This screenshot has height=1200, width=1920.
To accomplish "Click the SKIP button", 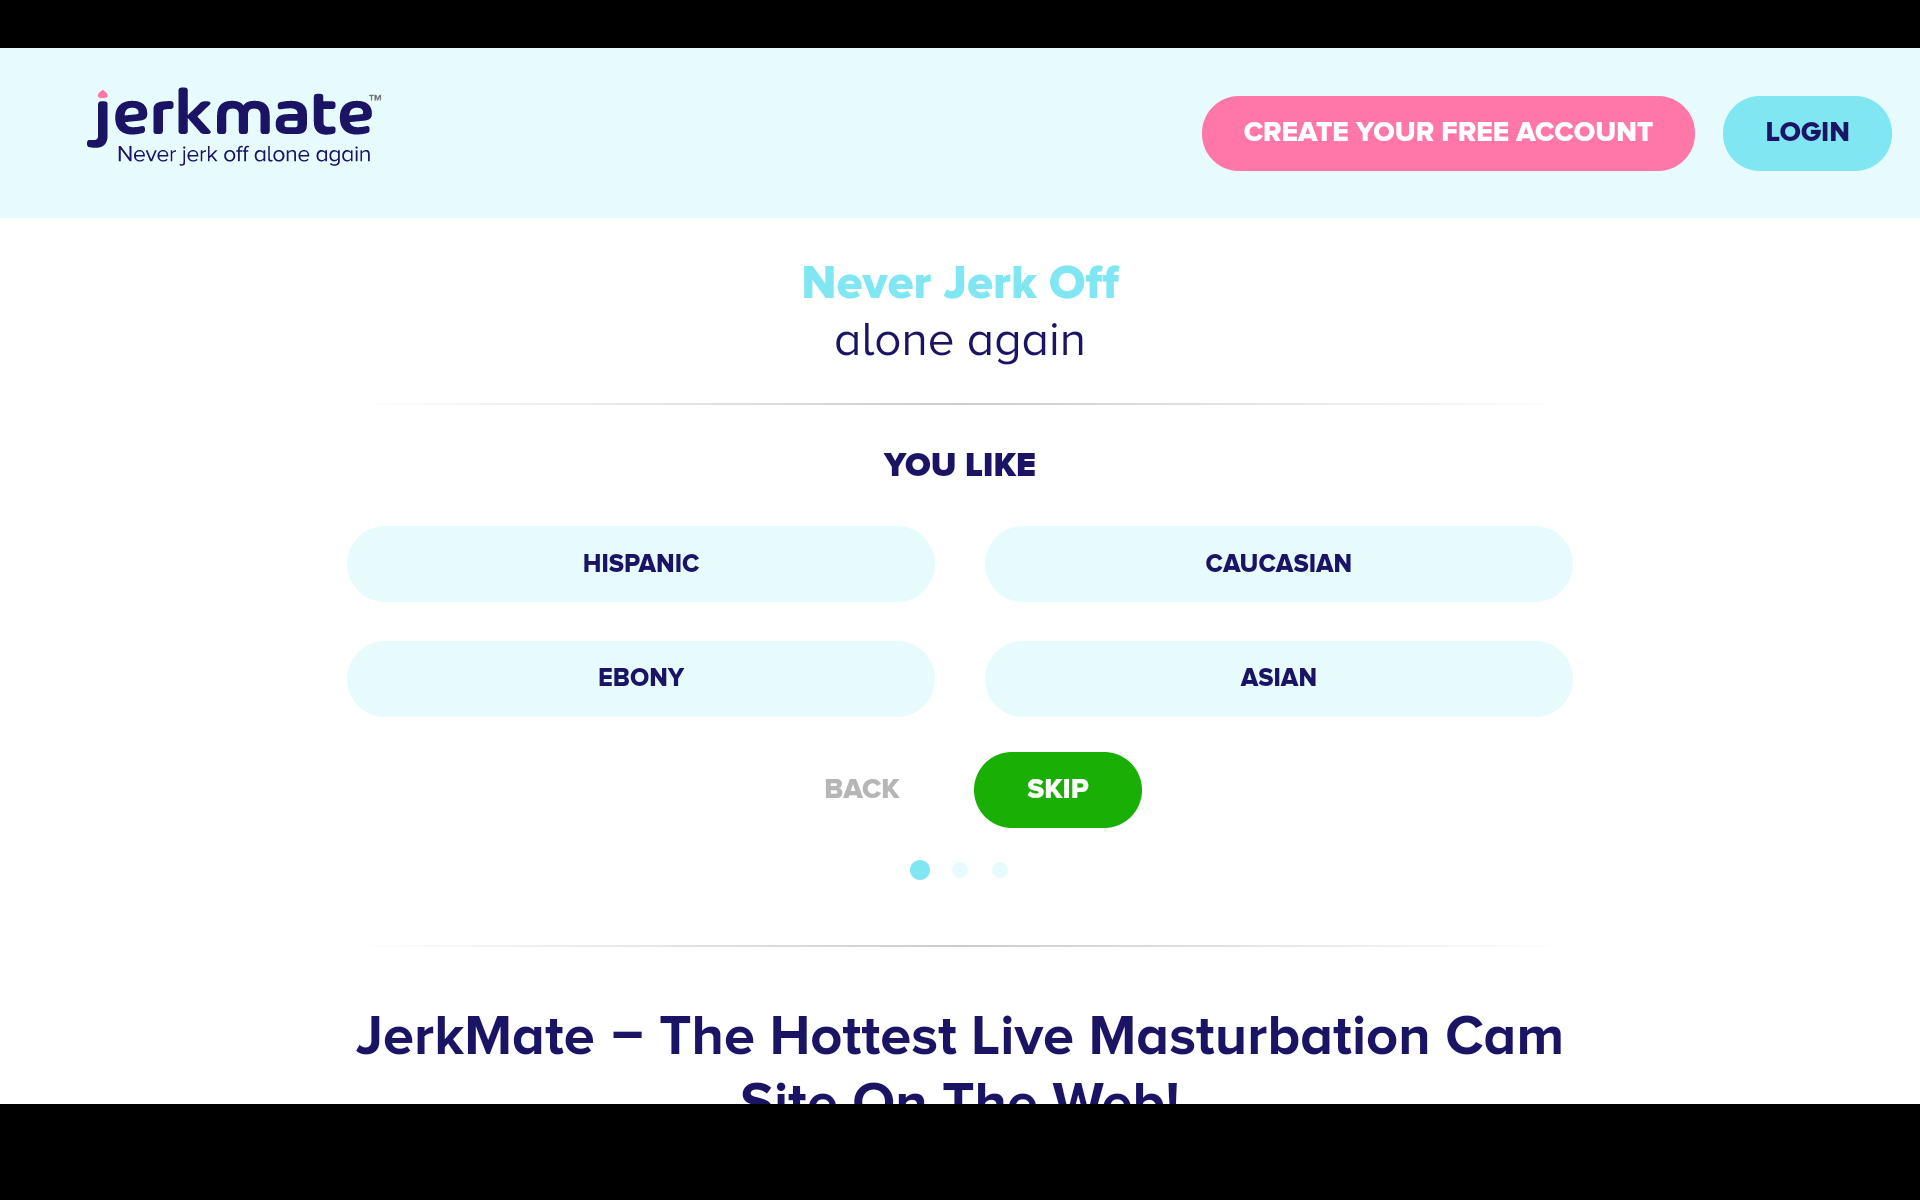I will [x=1057, y=789].
